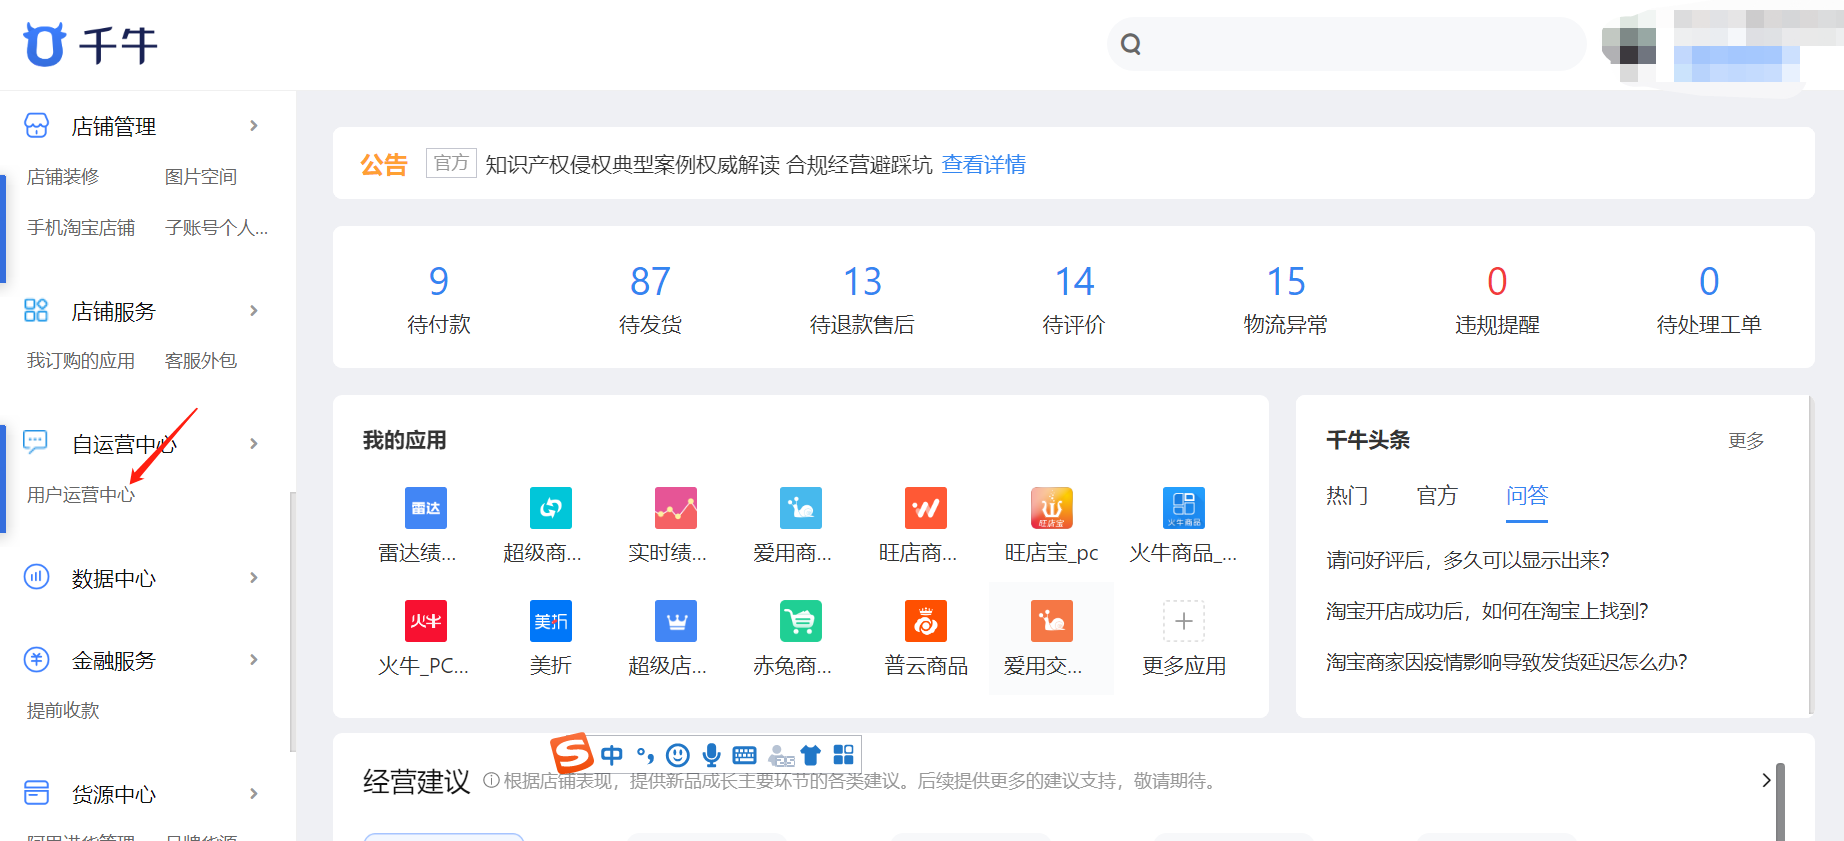Open 待处理工单 count 0

[x=1709, y=282]
